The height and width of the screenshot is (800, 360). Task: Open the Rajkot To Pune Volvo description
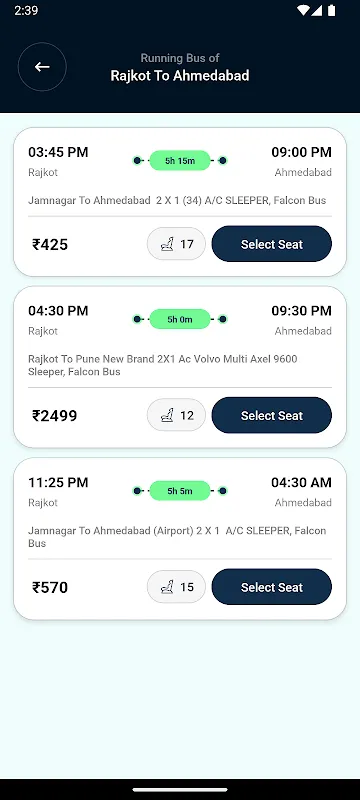tap(163, 365)
